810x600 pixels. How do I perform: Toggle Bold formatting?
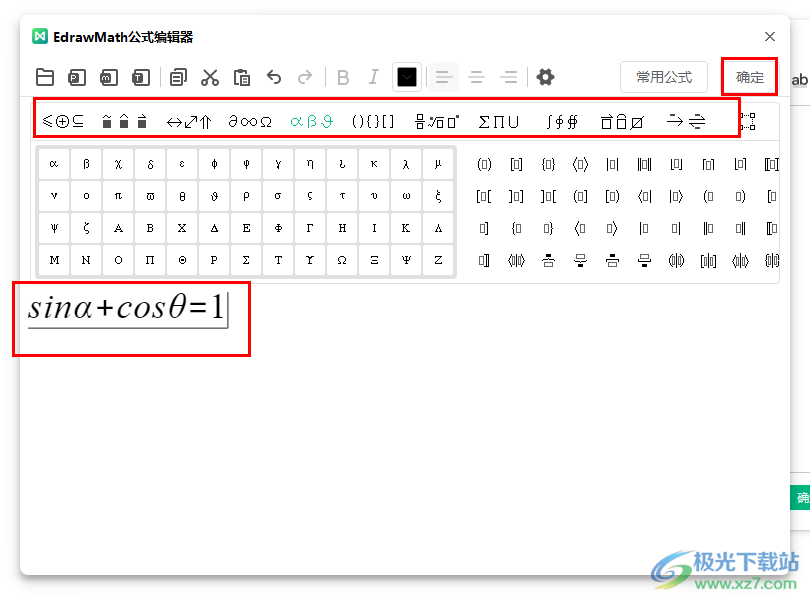pyautogui.click(x=342, y=78)
